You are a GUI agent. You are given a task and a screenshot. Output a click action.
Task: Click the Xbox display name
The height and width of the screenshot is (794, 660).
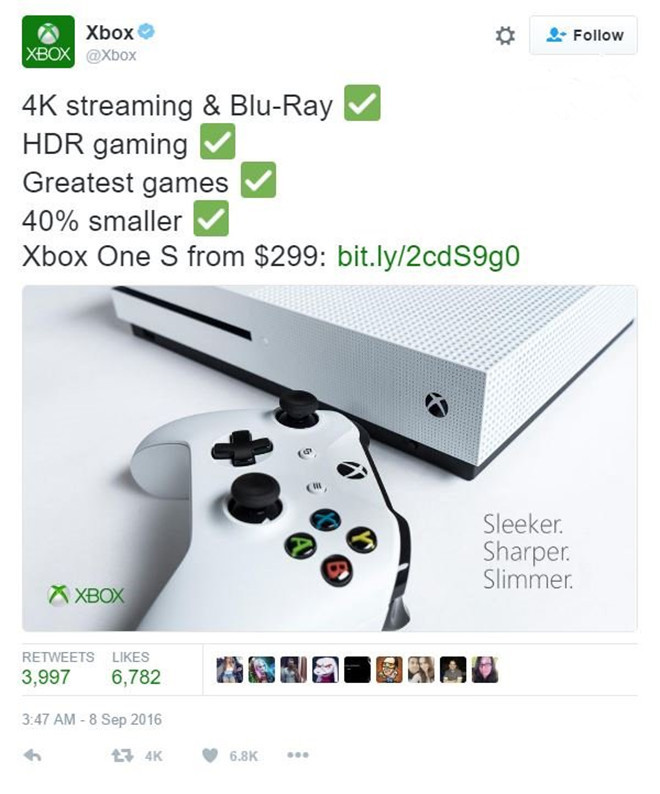pyautogui.click(x=109, y=32)
